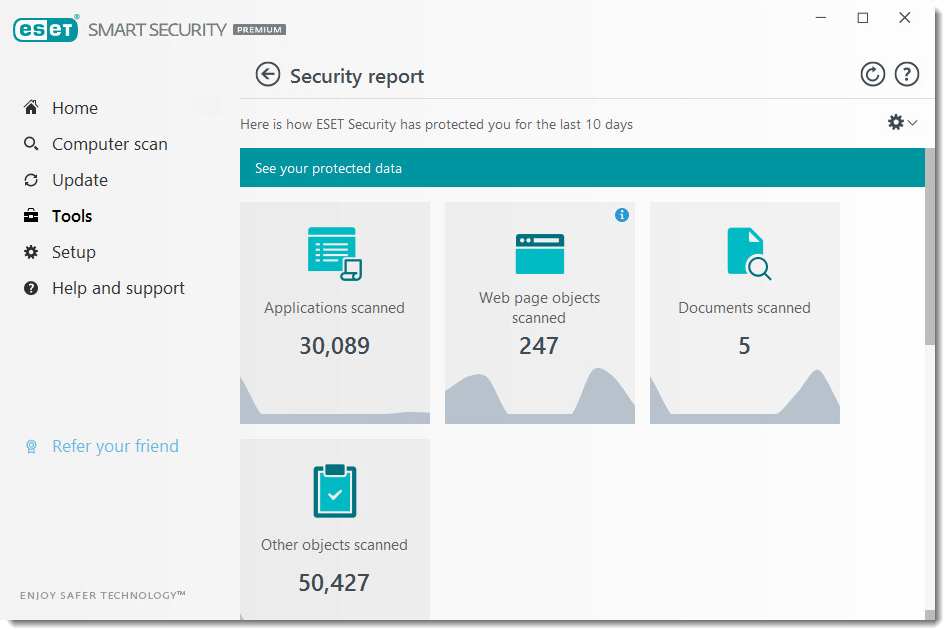The width and height of the screenshot is (944, 629).
Task: Click the 247 web page objects value
Action: coord(539,345)
